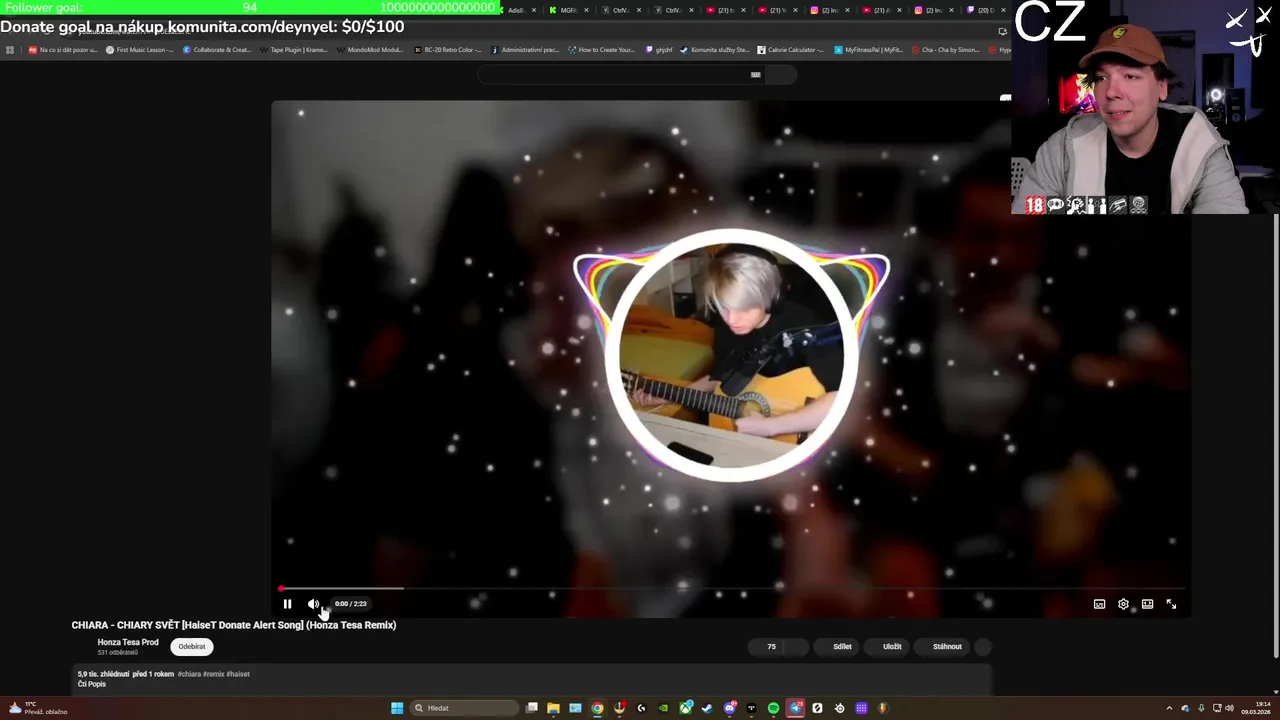Viewport: 1280px width, 720px height.
Task: Open the Honza Tesa Prod channel link
Action: coord(128,642)
